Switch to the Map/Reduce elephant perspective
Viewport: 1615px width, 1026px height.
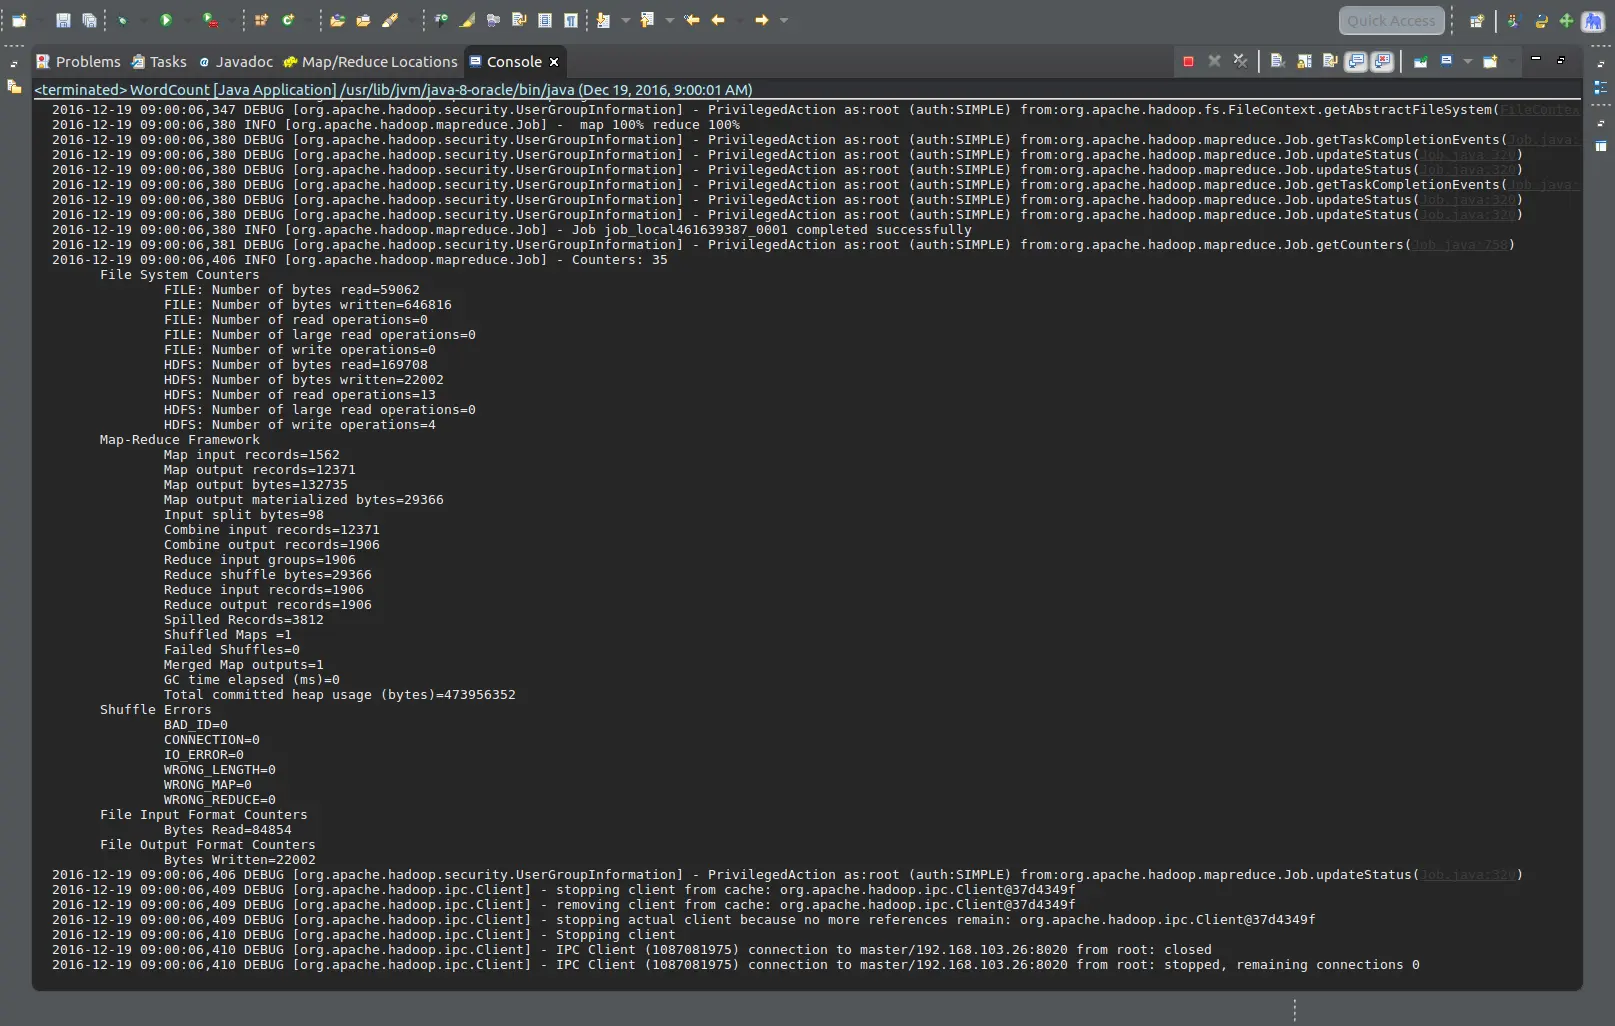pyautogui.click(x=1593, y=20)
